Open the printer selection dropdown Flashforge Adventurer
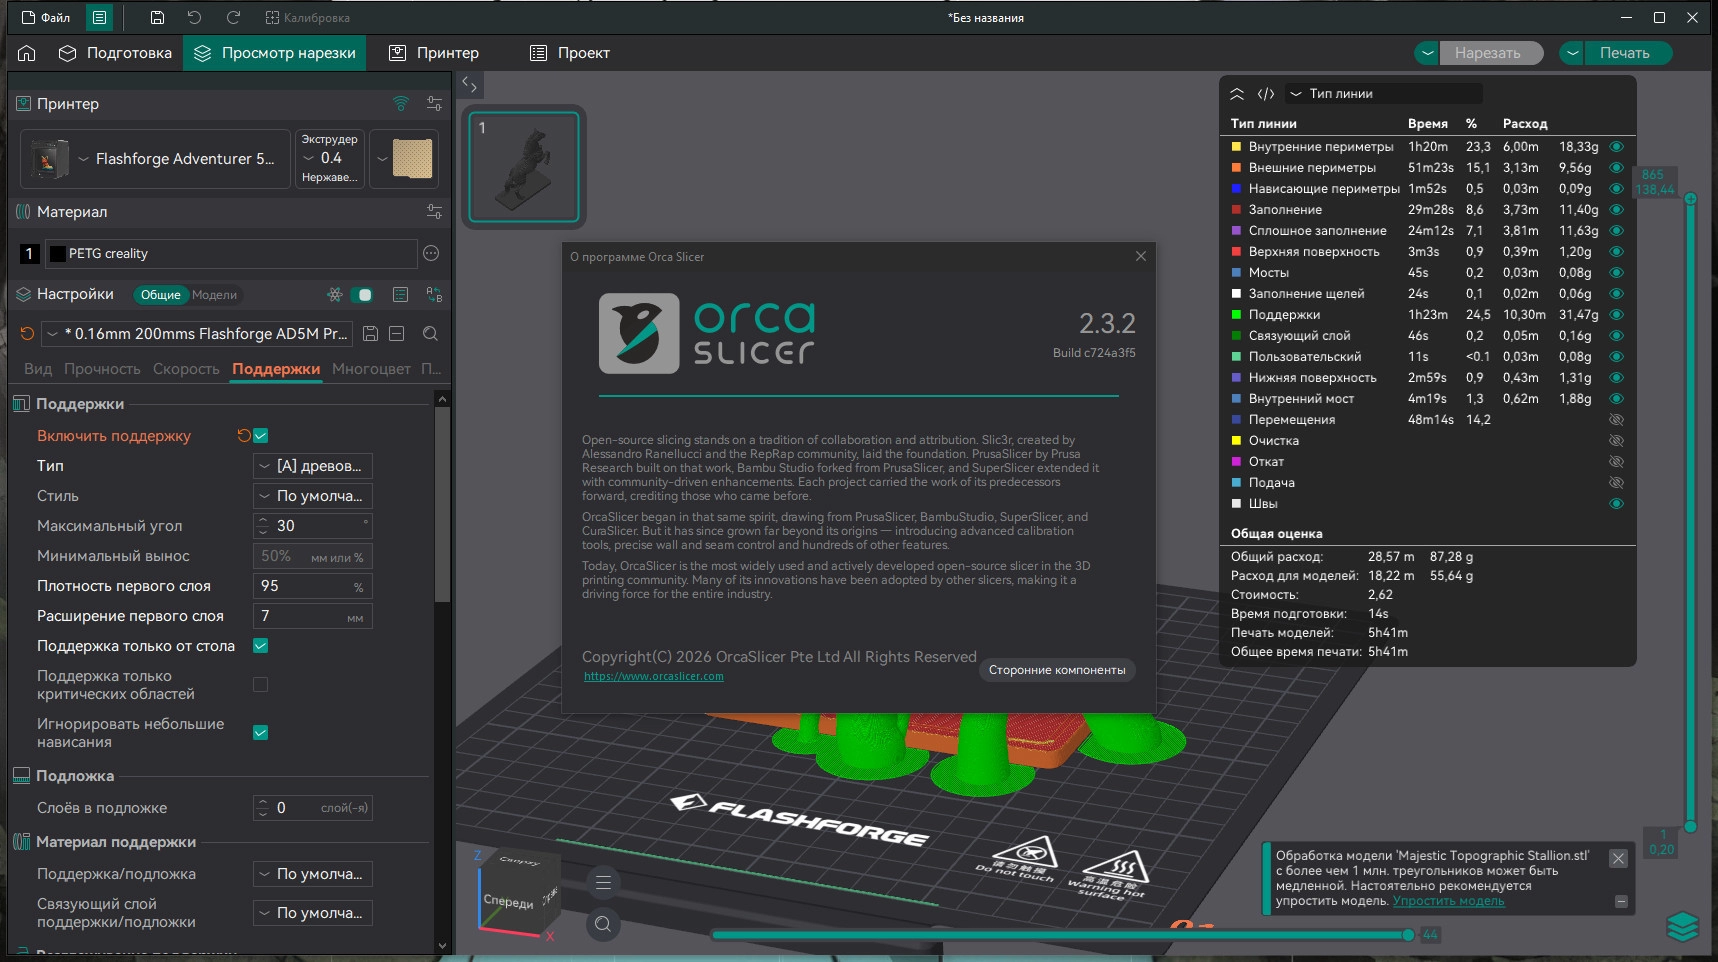 155,159
